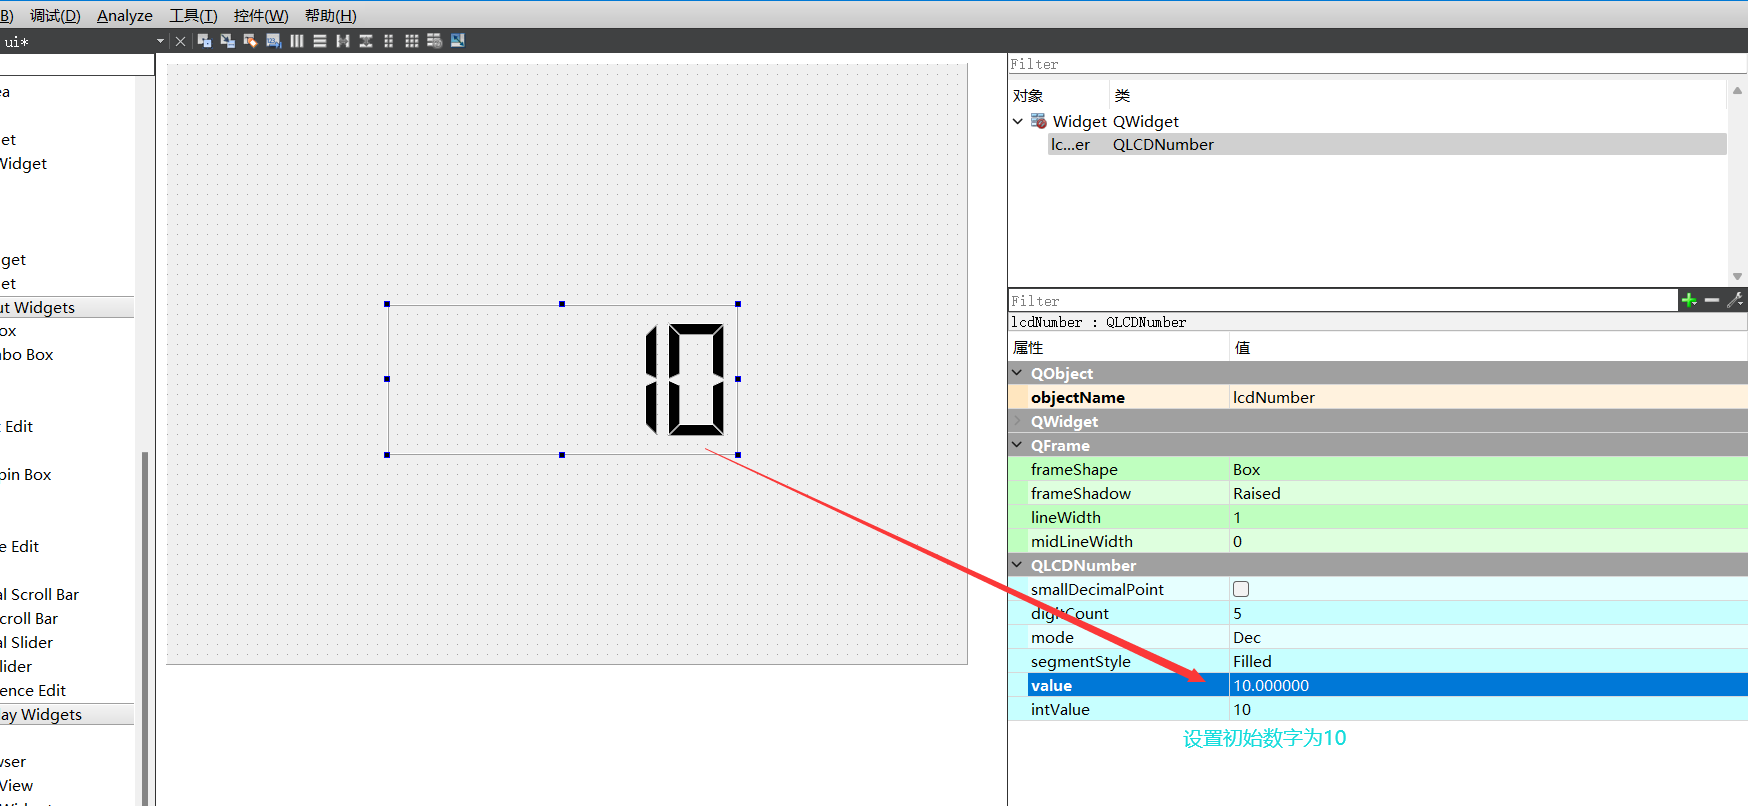Click the property column header 属性

pos(1028,347)
